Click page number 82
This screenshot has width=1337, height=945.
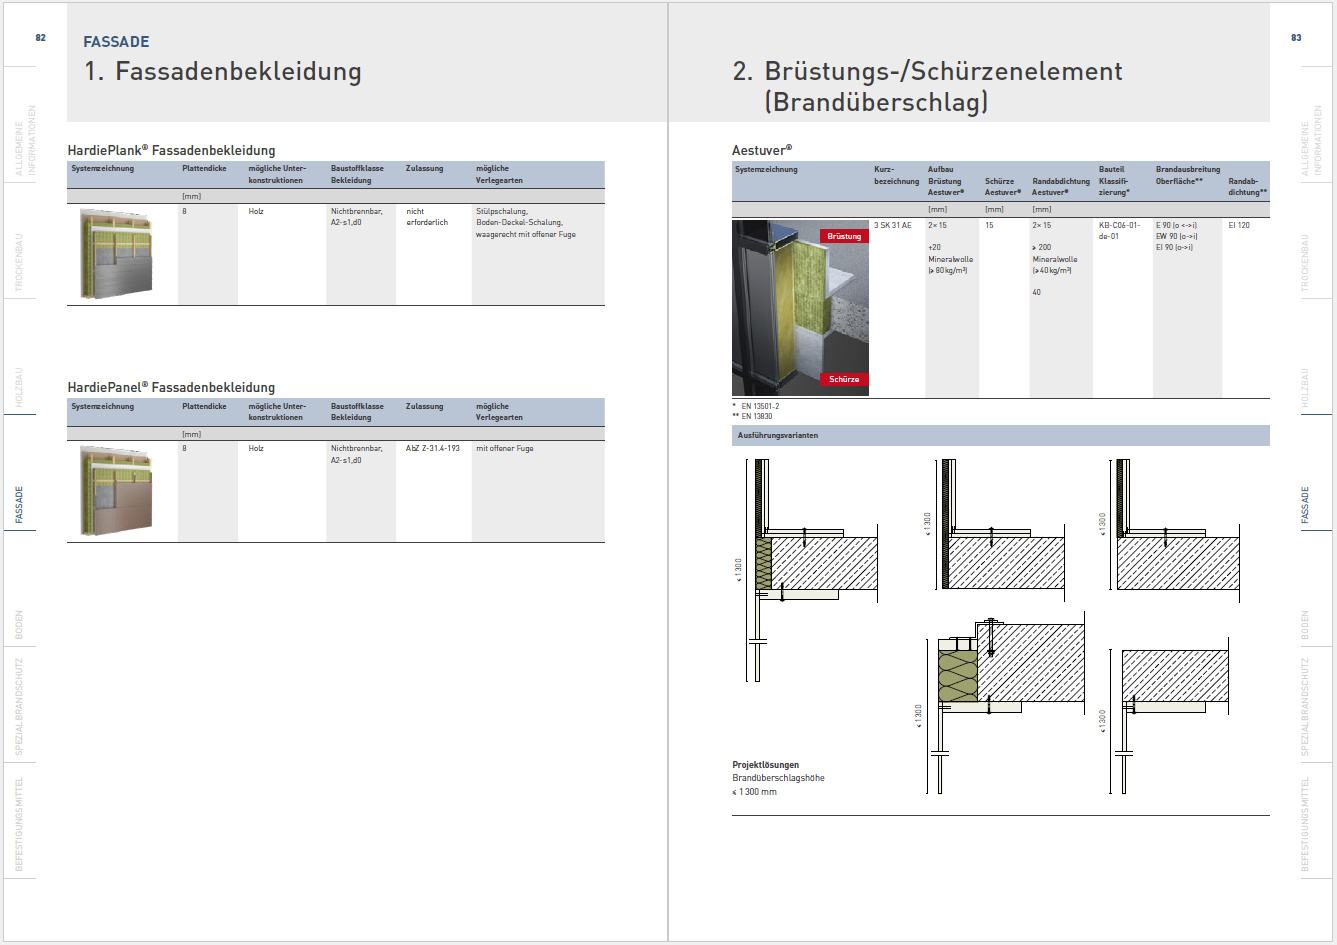41,38
